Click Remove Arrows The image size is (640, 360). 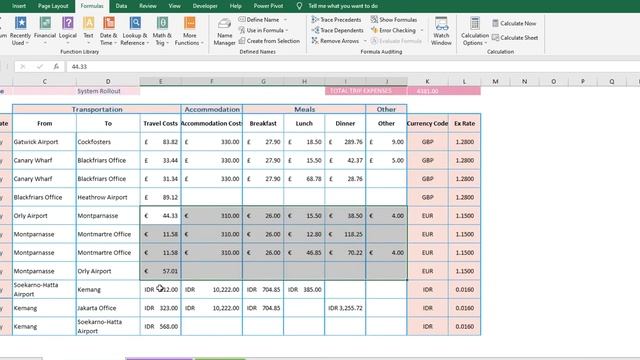(x=336, y=41)
